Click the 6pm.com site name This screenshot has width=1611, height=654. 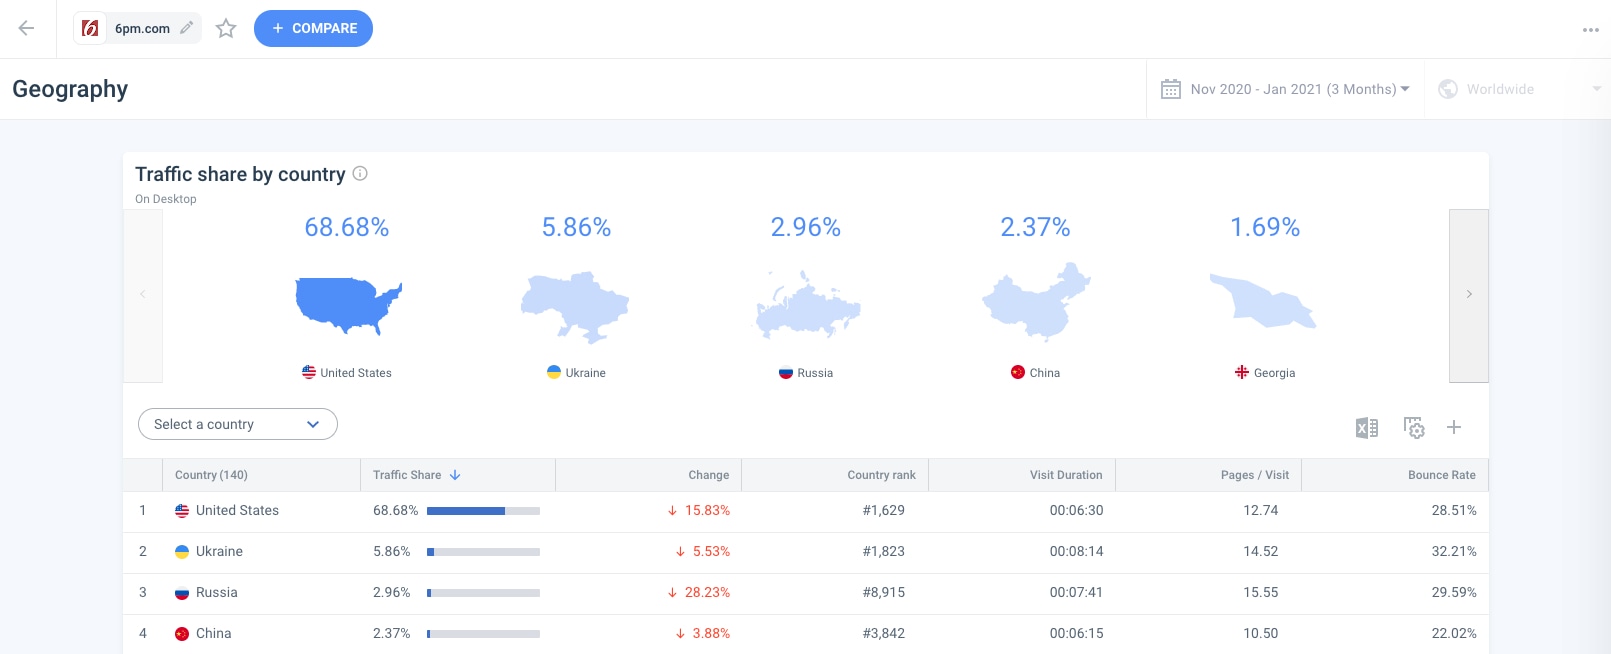pos(142,28)
